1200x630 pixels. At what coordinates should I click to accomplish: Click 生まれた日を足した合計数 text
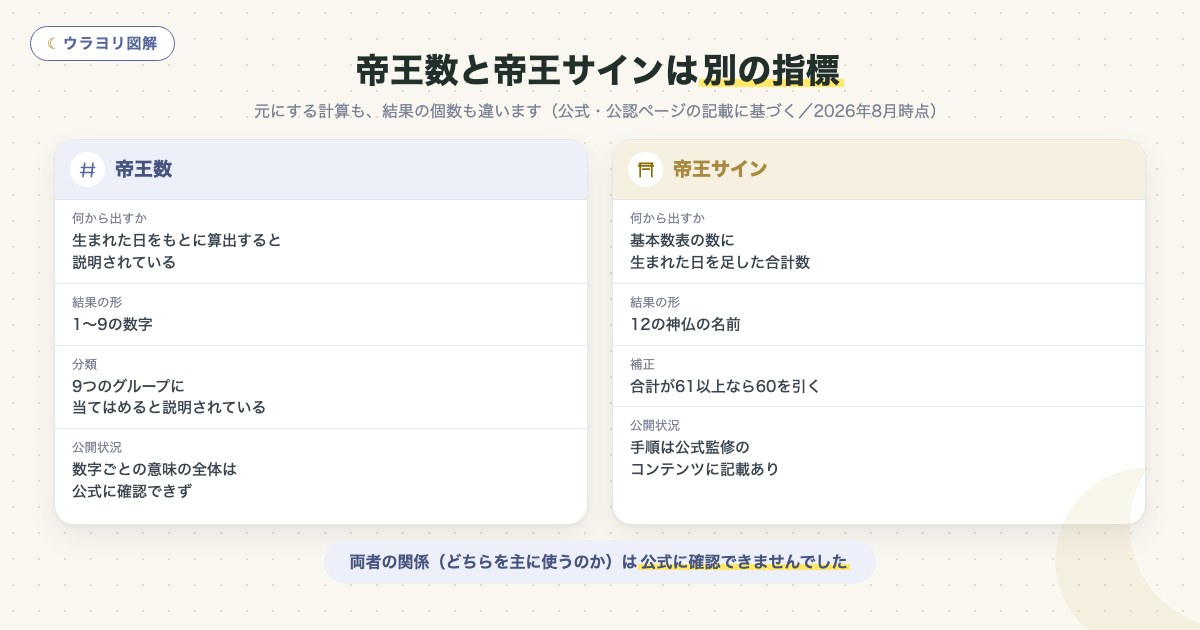(720, 262)
